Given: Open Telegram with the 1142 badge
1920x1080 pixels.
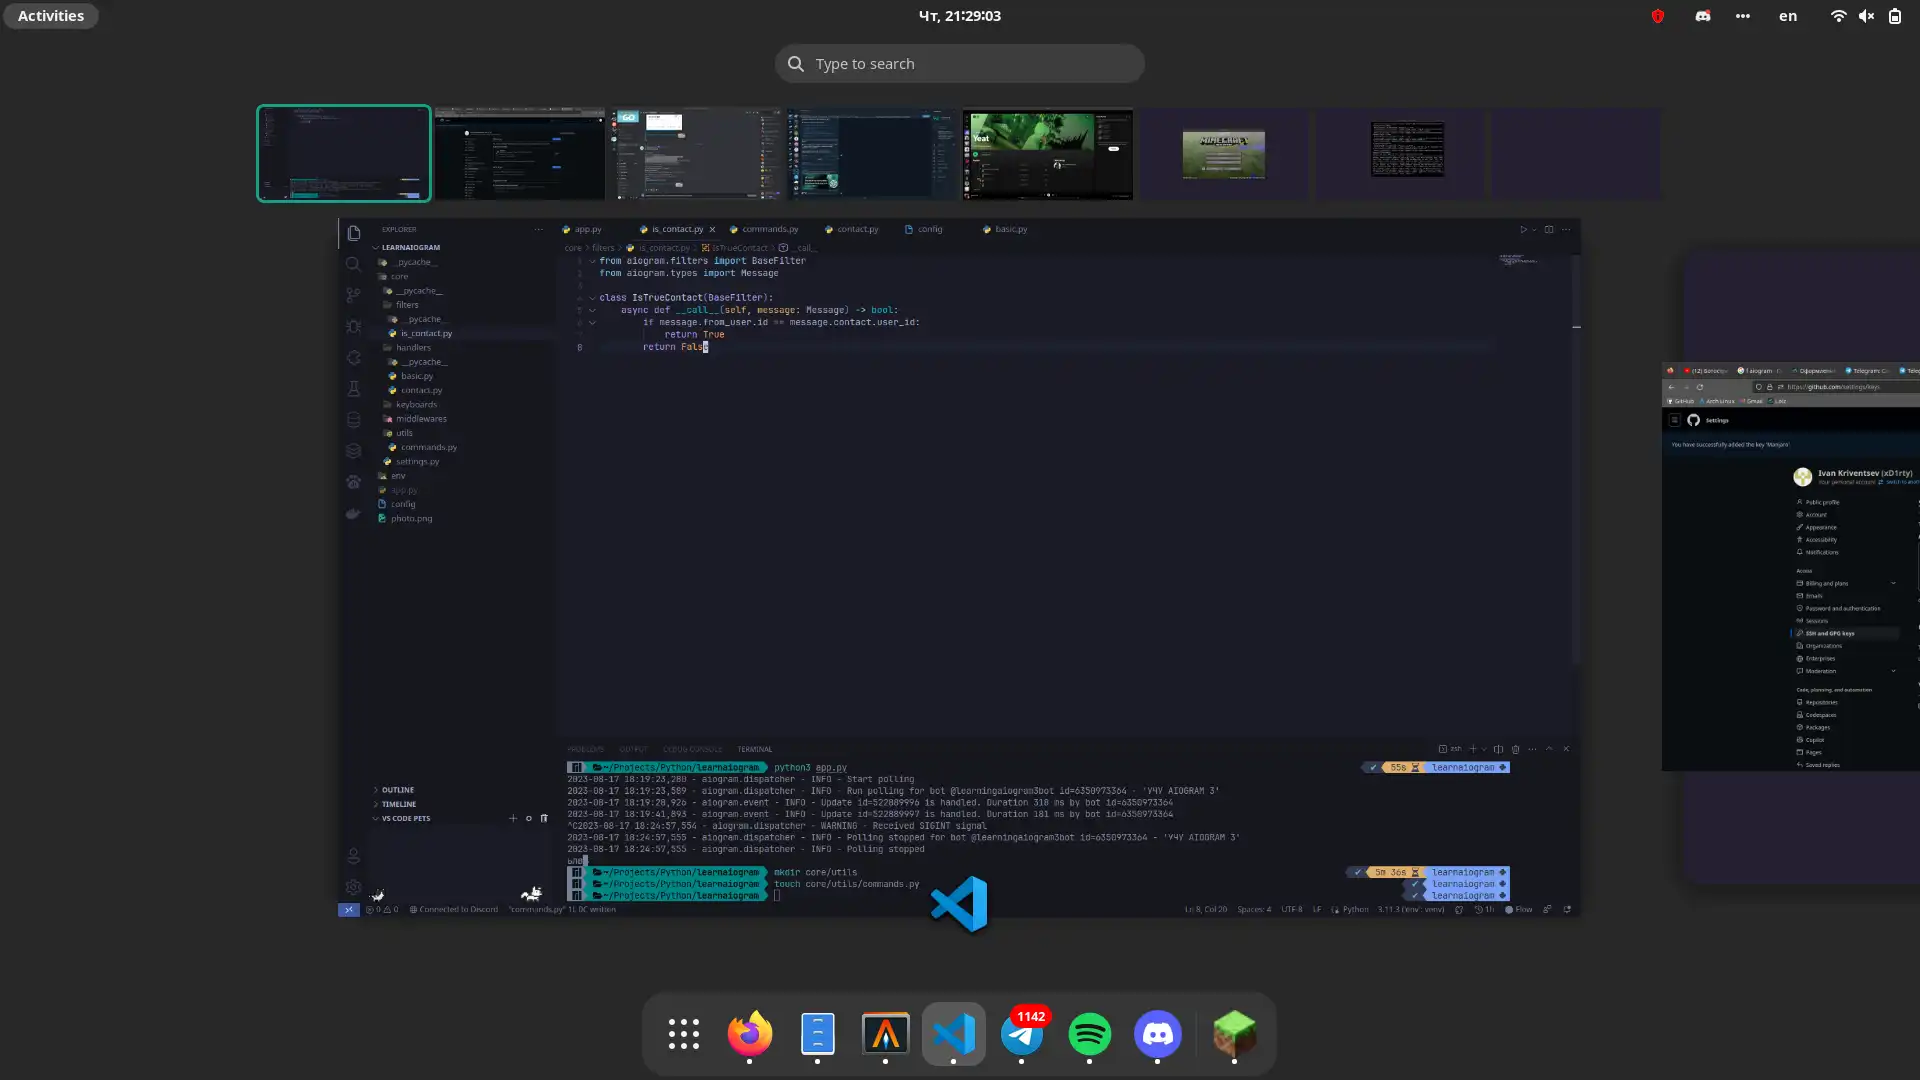Looking at the screenshot, I should tap(1022, 1034).
